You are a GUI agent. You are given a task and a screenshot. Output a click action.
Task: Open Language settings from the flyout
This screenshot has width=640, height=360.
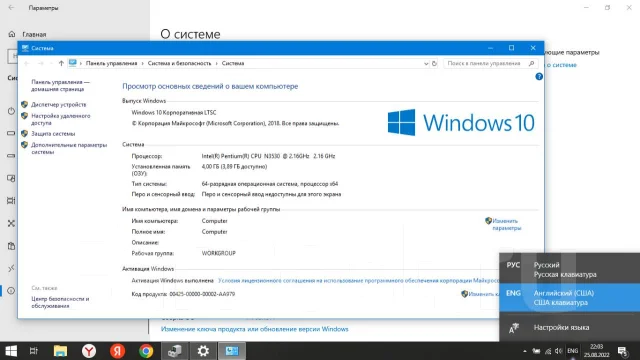point(569,327)
